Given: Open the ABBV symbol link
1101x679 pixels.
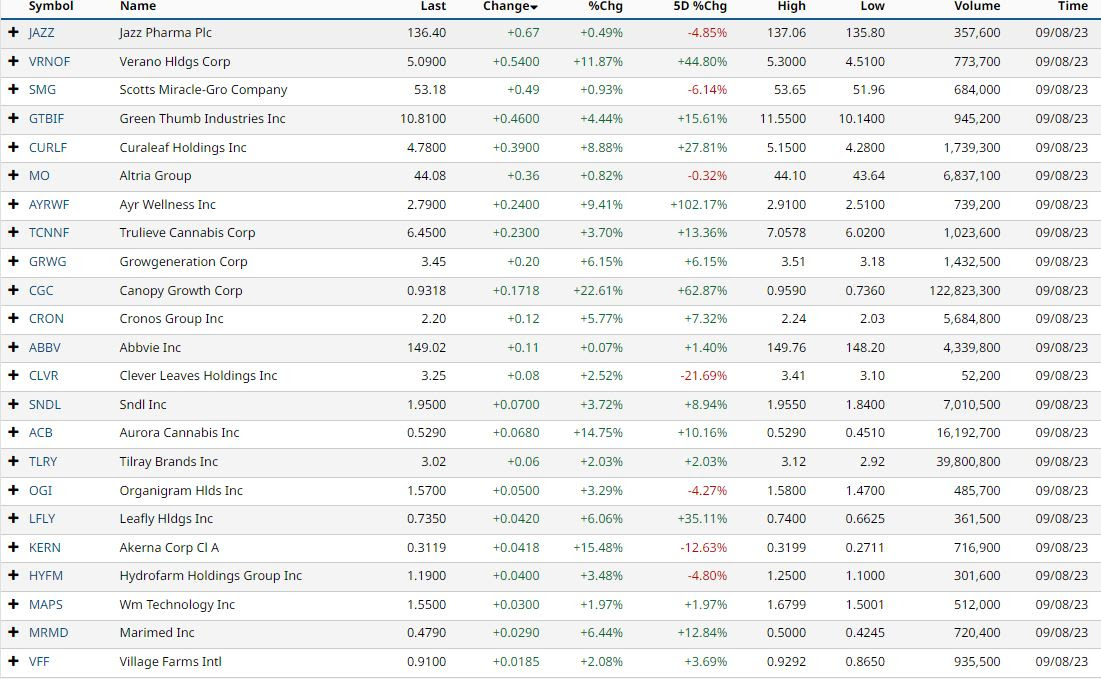Looking at the screenshot, I should coord(45,347).
